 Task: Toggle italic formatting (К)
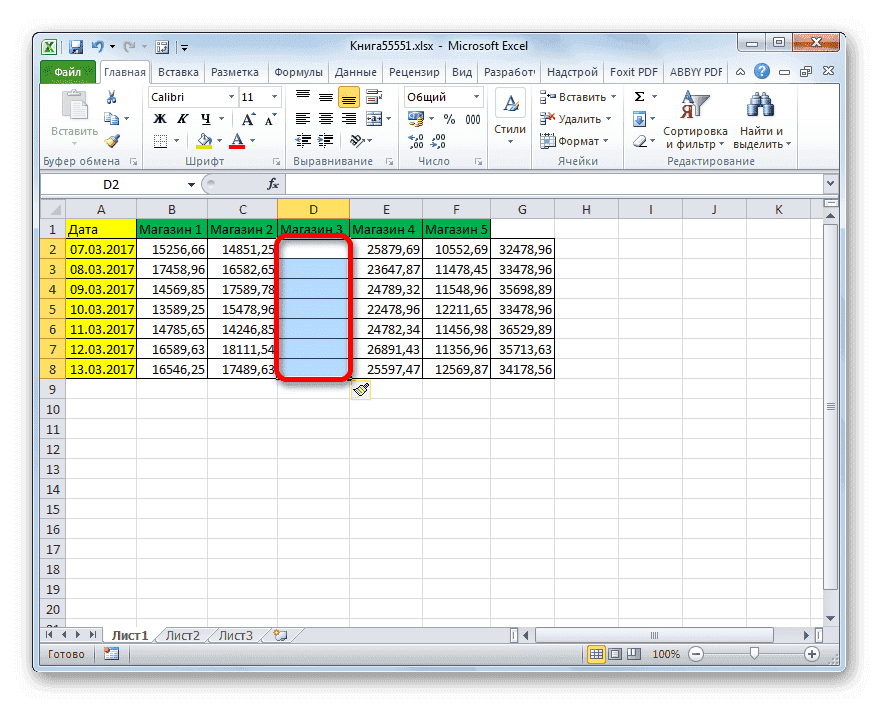click(x=183, y=118)
